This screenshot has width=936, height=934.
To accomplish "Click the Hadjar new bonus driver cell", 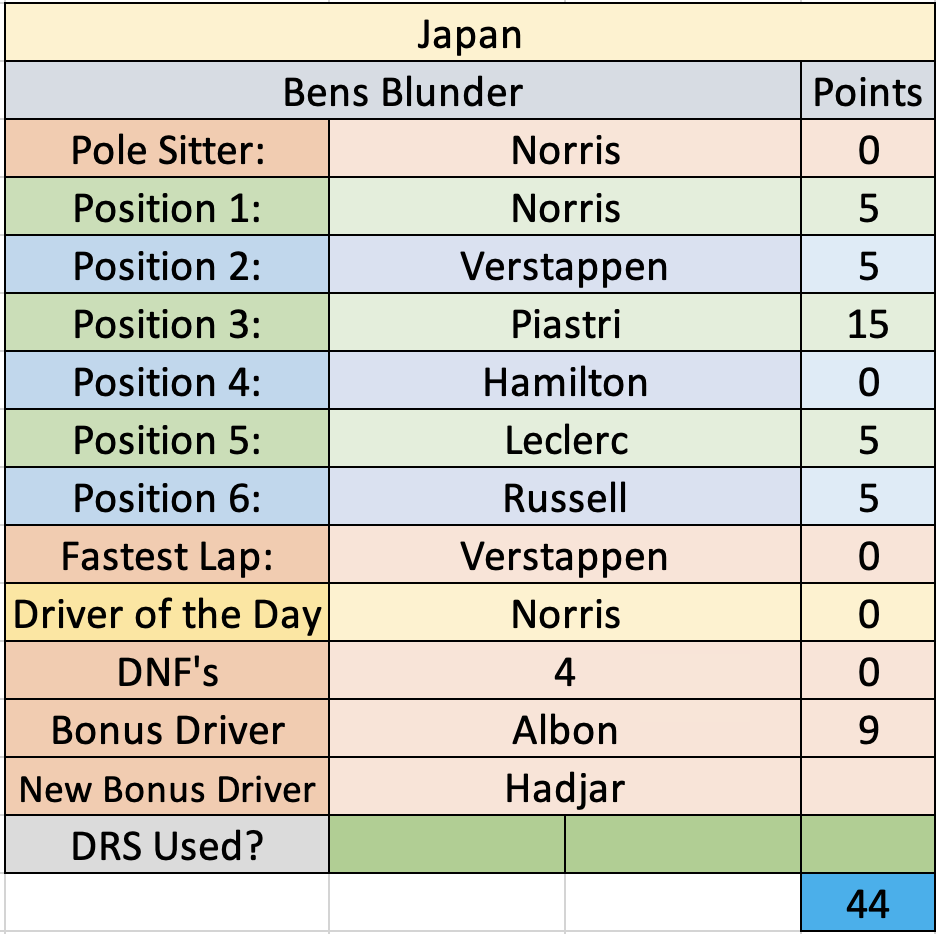I will coord(565,786).
